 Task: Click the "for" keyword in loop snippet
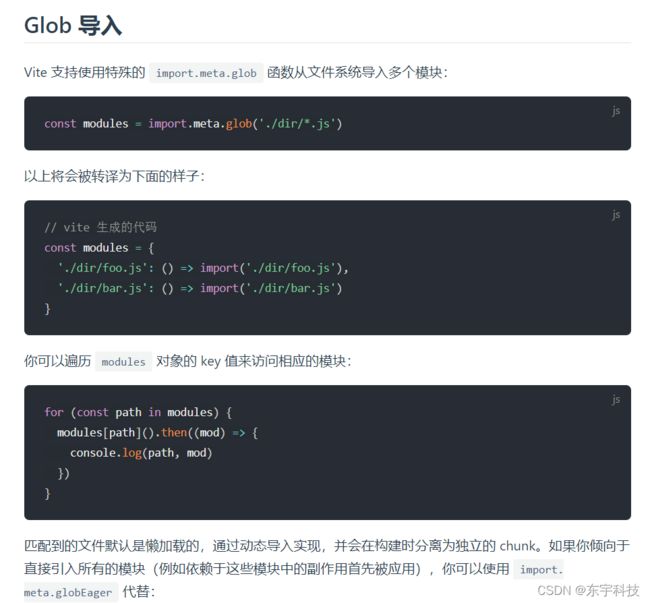[54, 412]
